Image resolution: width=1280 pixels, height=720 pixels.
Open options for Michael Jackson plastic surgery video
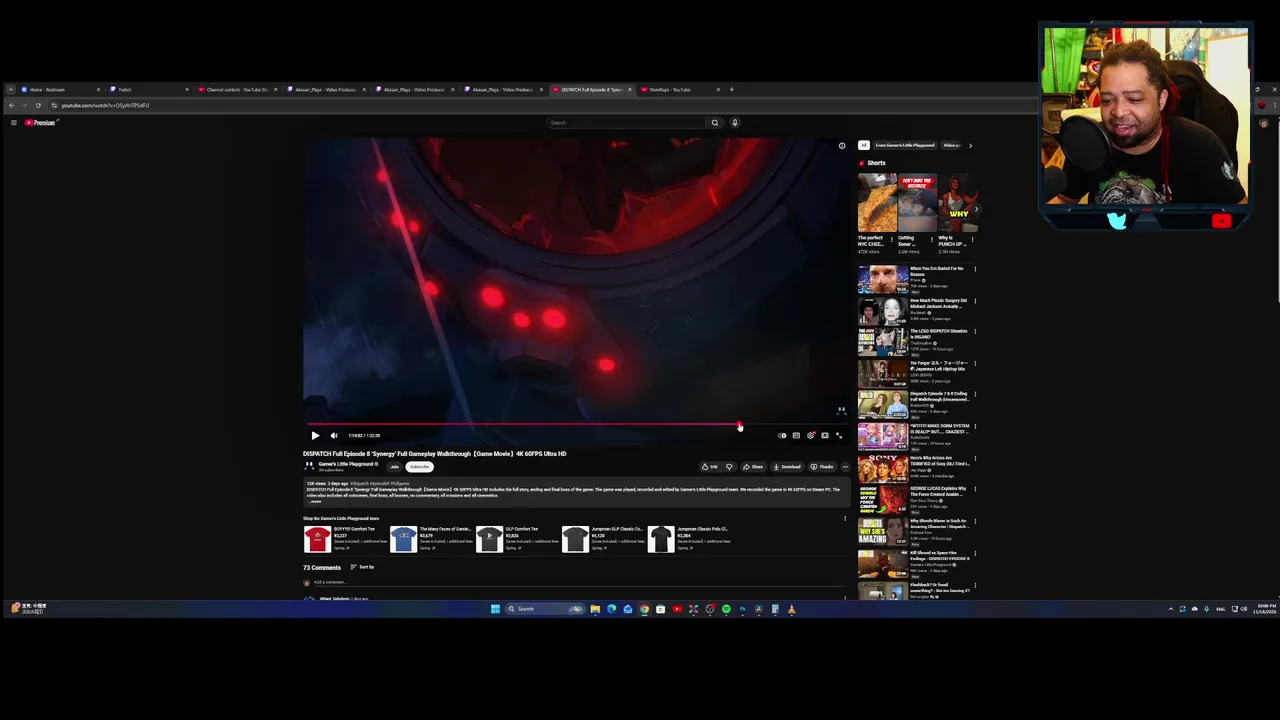pos(975,300)
